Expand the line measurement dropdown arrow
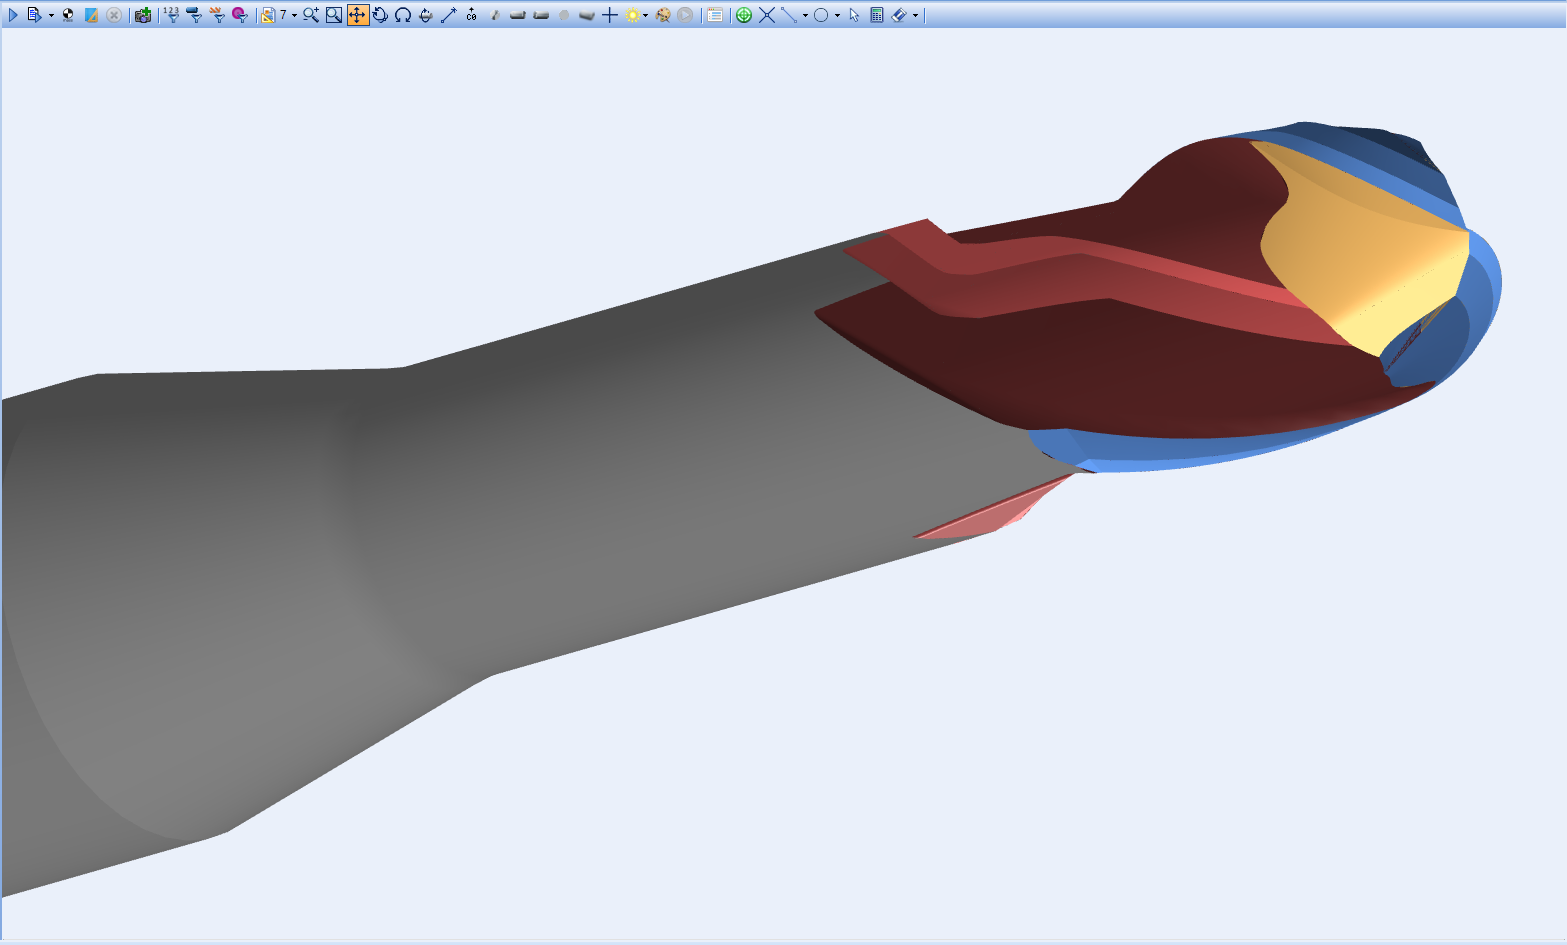Screen dimensions: 1567x945 point(805,15)
